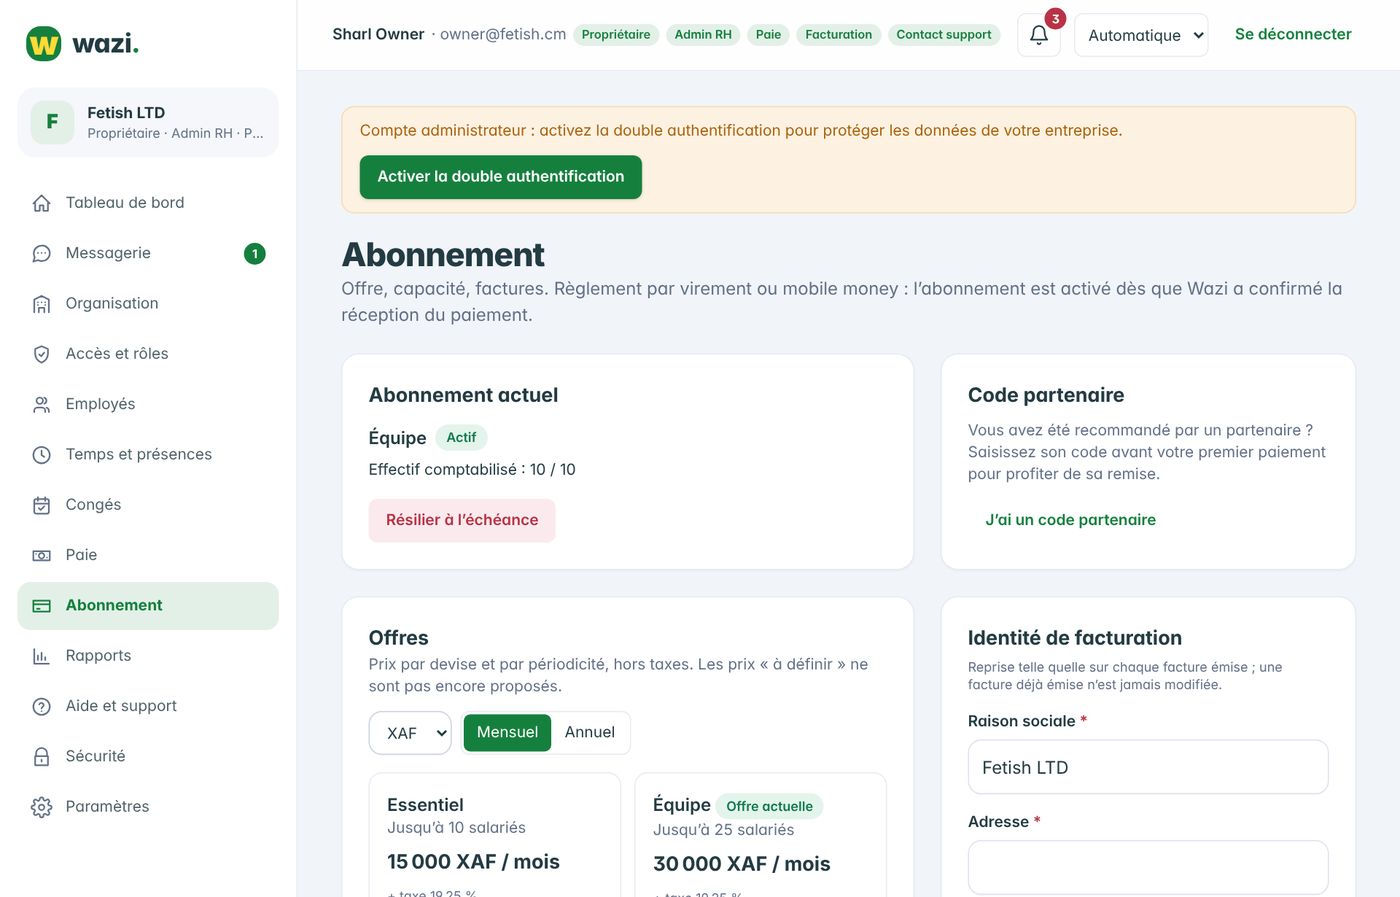The width and height of the screenshot is (1400, 897).
Task: Open notifications bell icon
Action: coord(1039,35)
